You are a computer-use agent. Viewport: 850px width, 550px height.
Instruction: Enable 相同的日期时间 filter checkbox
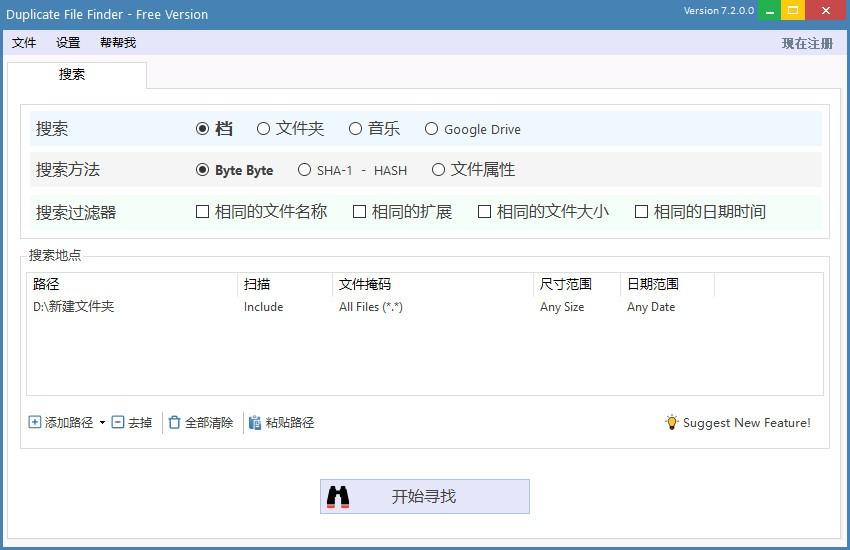641,211
